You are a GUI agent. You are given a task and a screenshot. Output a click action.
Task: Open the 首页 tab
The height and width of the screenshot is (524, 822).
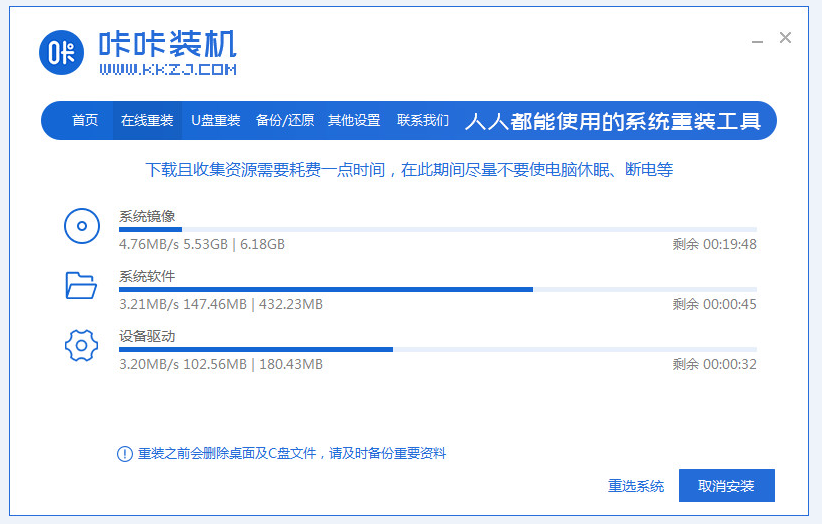85,121
